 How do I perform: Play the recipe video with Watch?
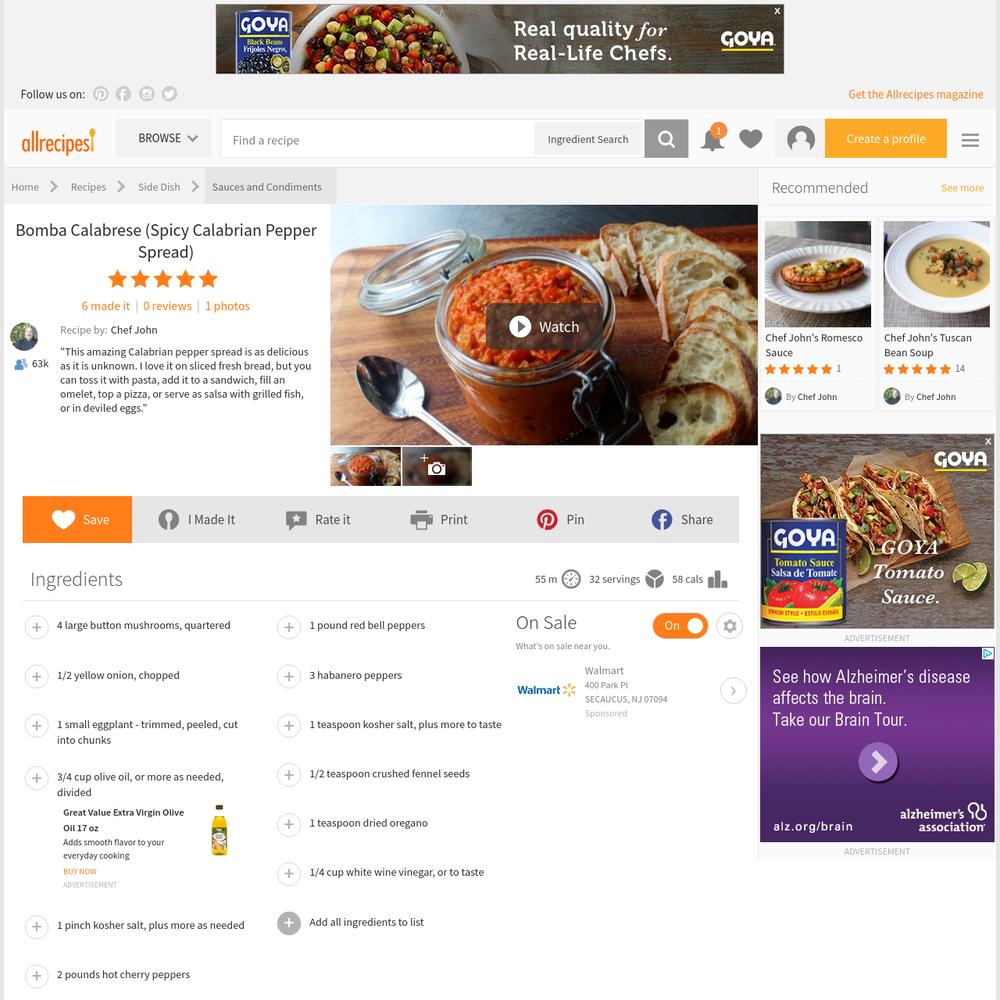pyautogui.click(x=544, y=327)
